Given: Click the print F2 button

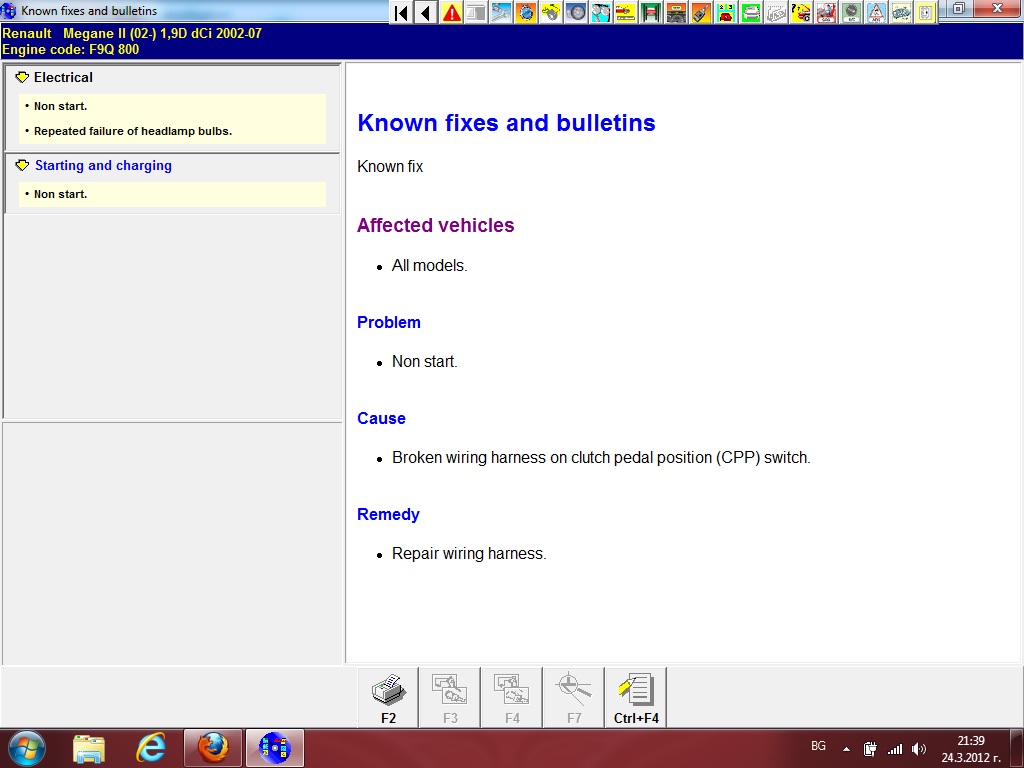Looking at the screenshot, I should [x=388, y=697].
